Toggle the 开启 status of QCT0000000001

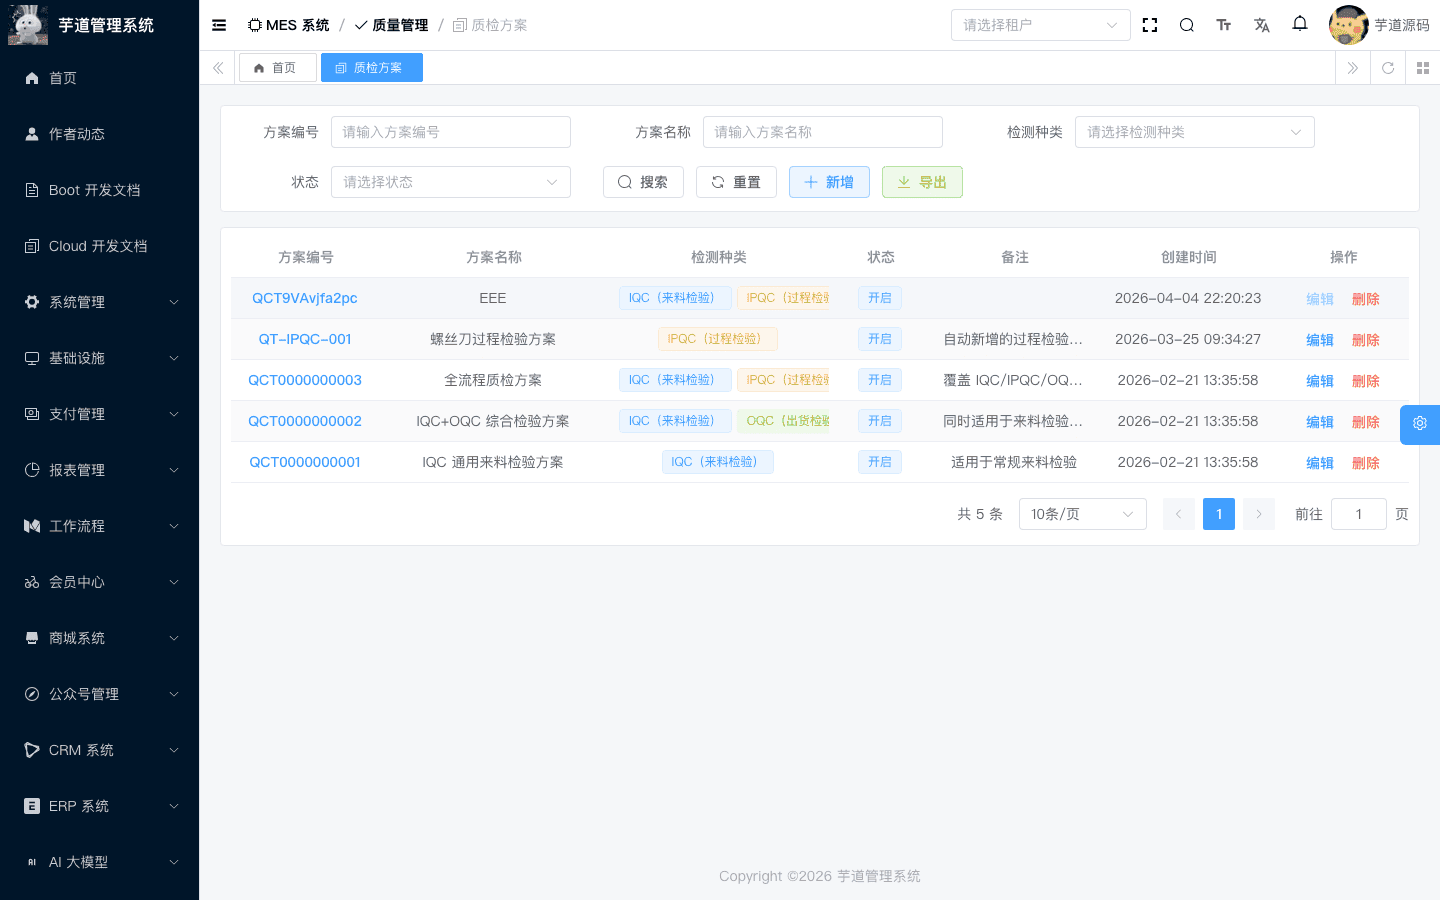pyautogui.click(x=879, y=461)
